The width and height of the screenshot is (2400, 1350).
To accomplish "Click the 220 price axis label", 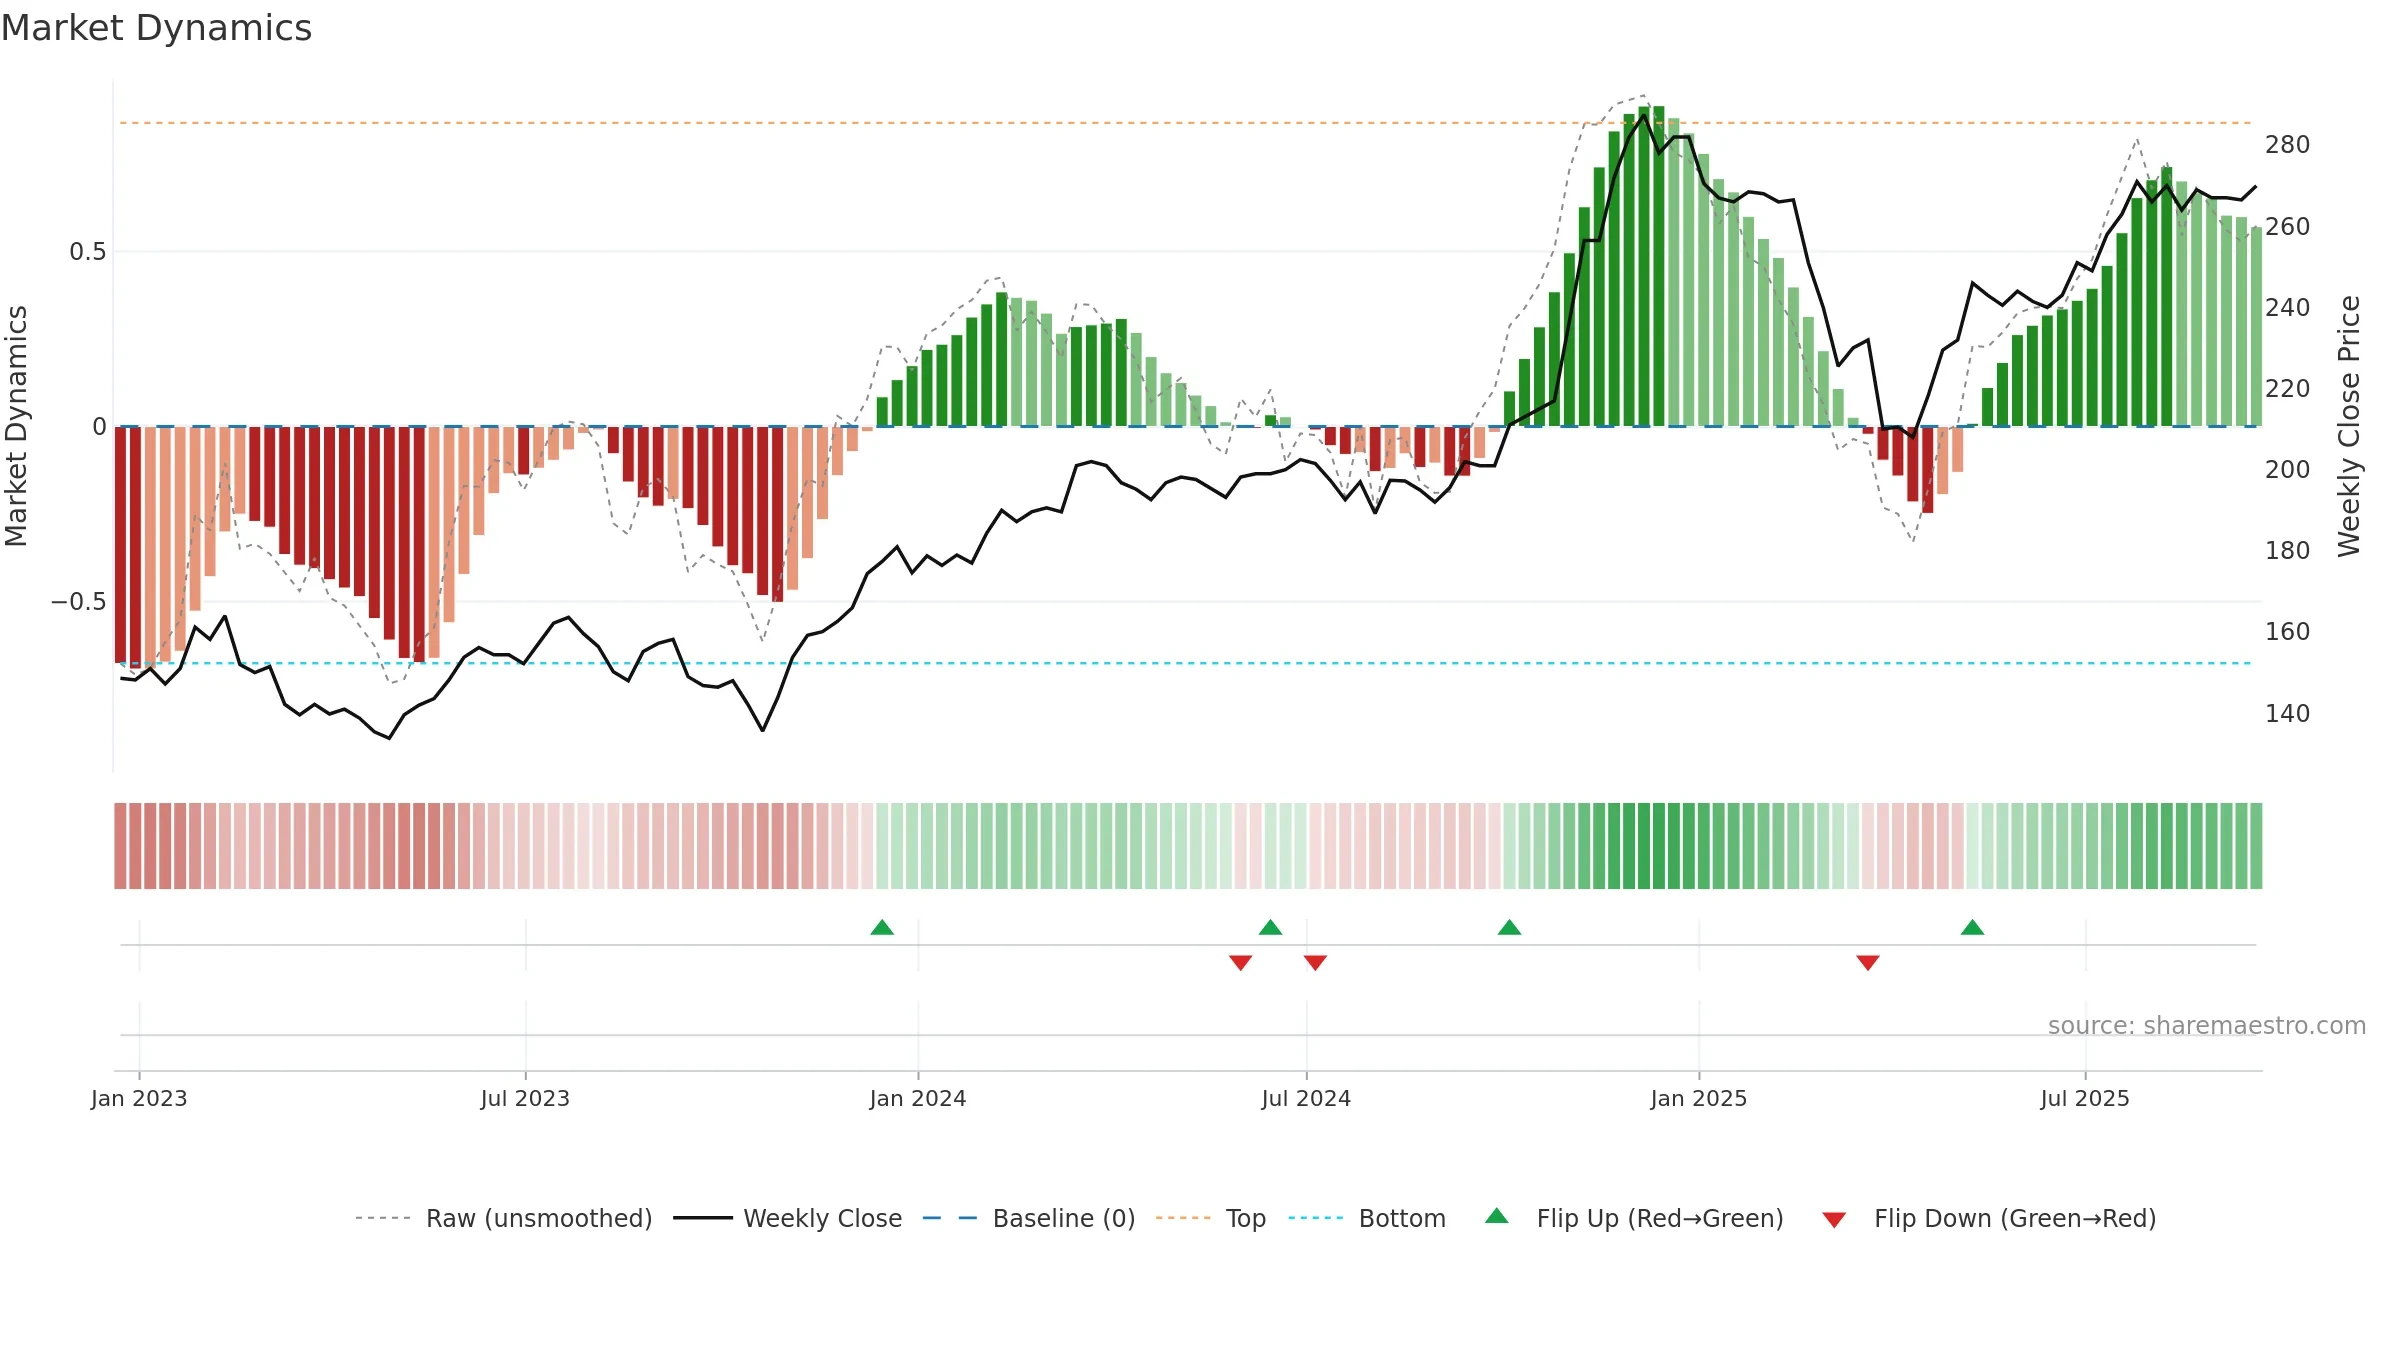I will (2288, 388).
